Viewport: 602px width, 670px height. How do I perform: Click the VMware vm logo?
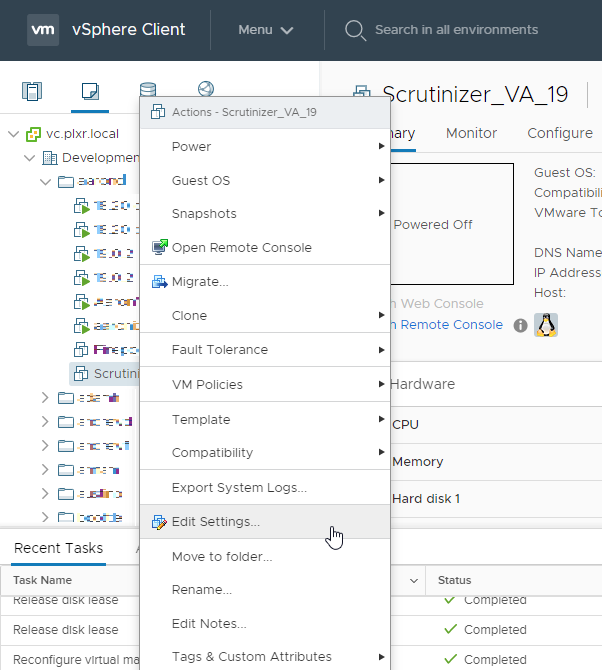(x=43, y=29)
